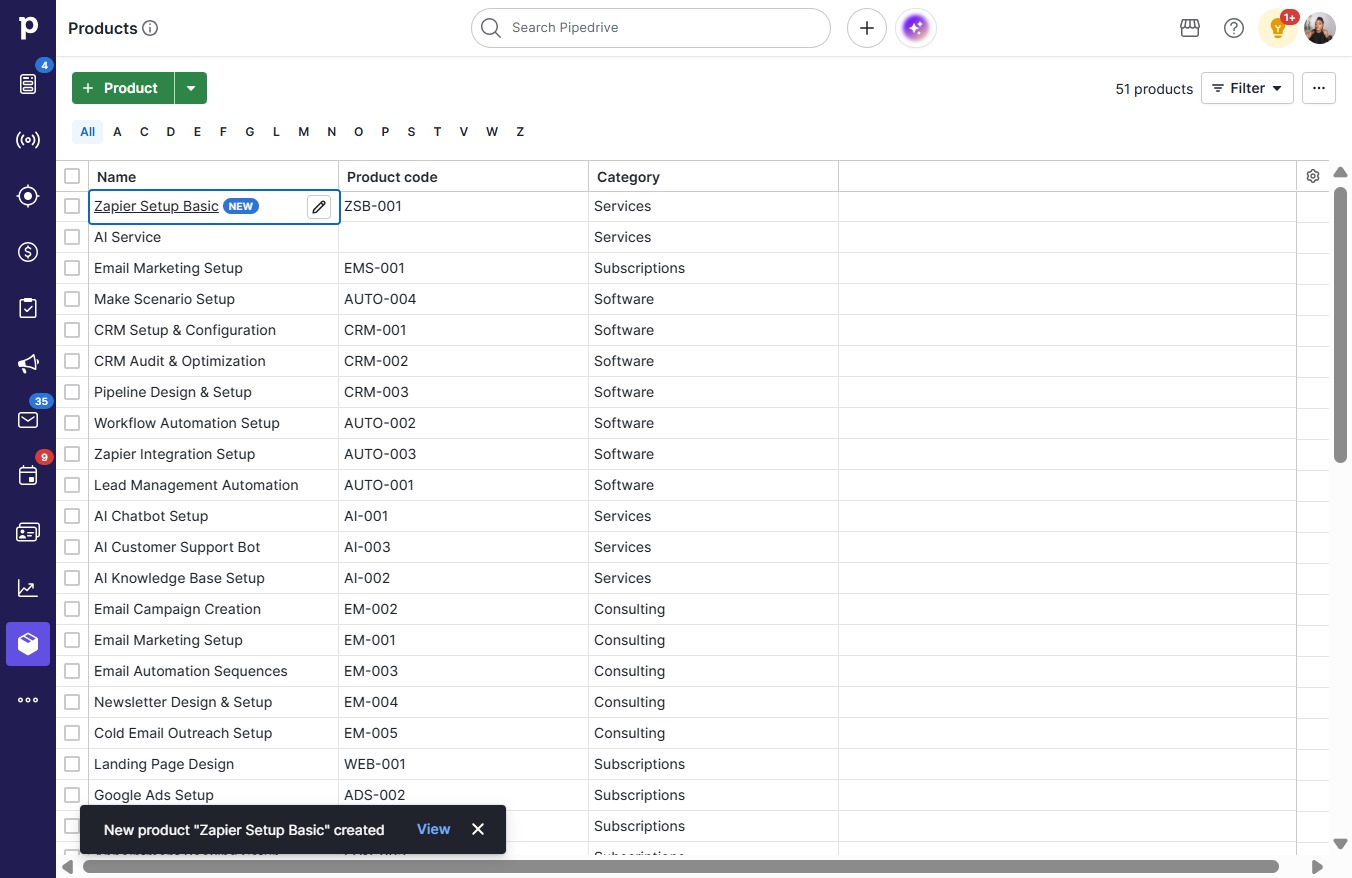Image resolution: width=1352 pixels, height=878 pixels.
Task: Check the Landing Page Design checkbox
Action: coord(72,764)
